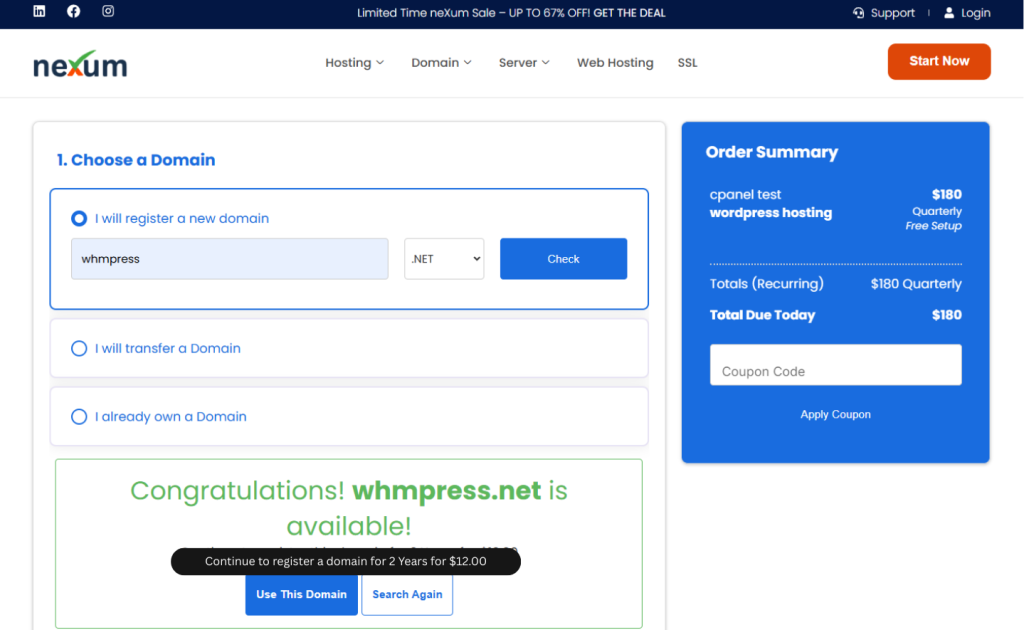
Task: Open the LinkedIn social icon
Action: coord(39,12)
